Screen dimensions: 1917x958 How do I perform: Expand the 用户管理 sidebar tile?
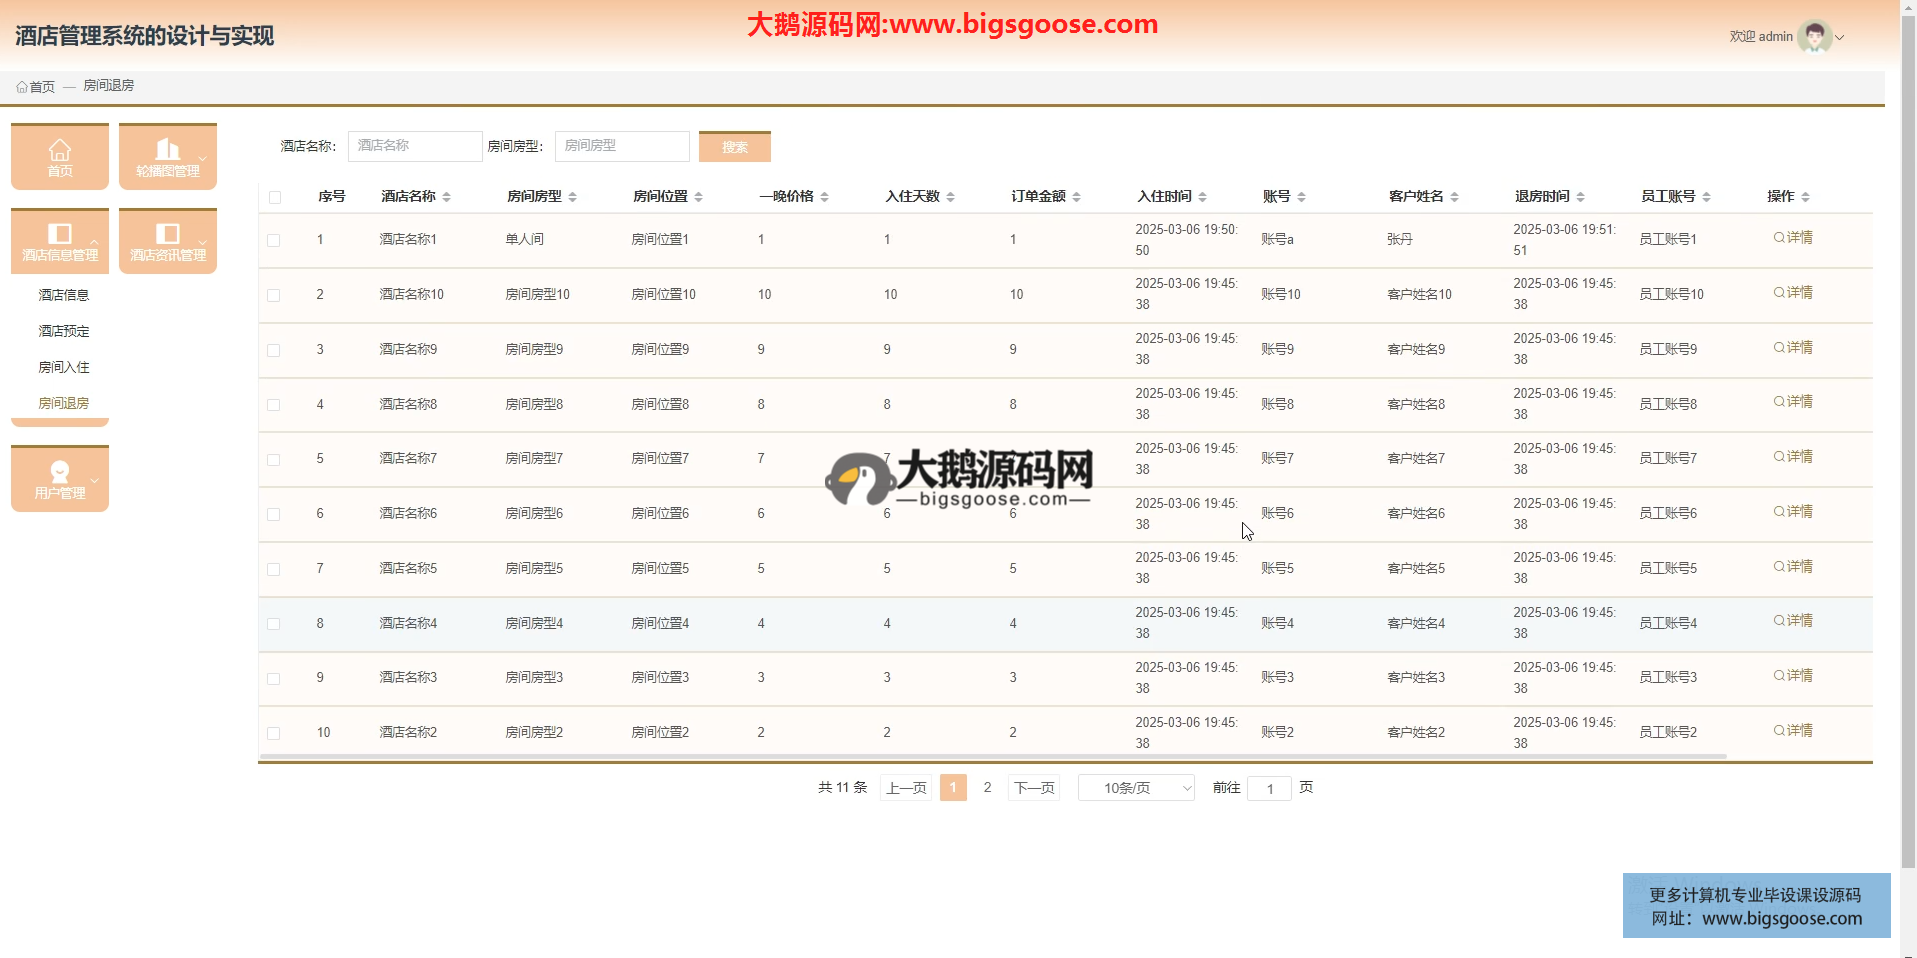tap(60, 479)
